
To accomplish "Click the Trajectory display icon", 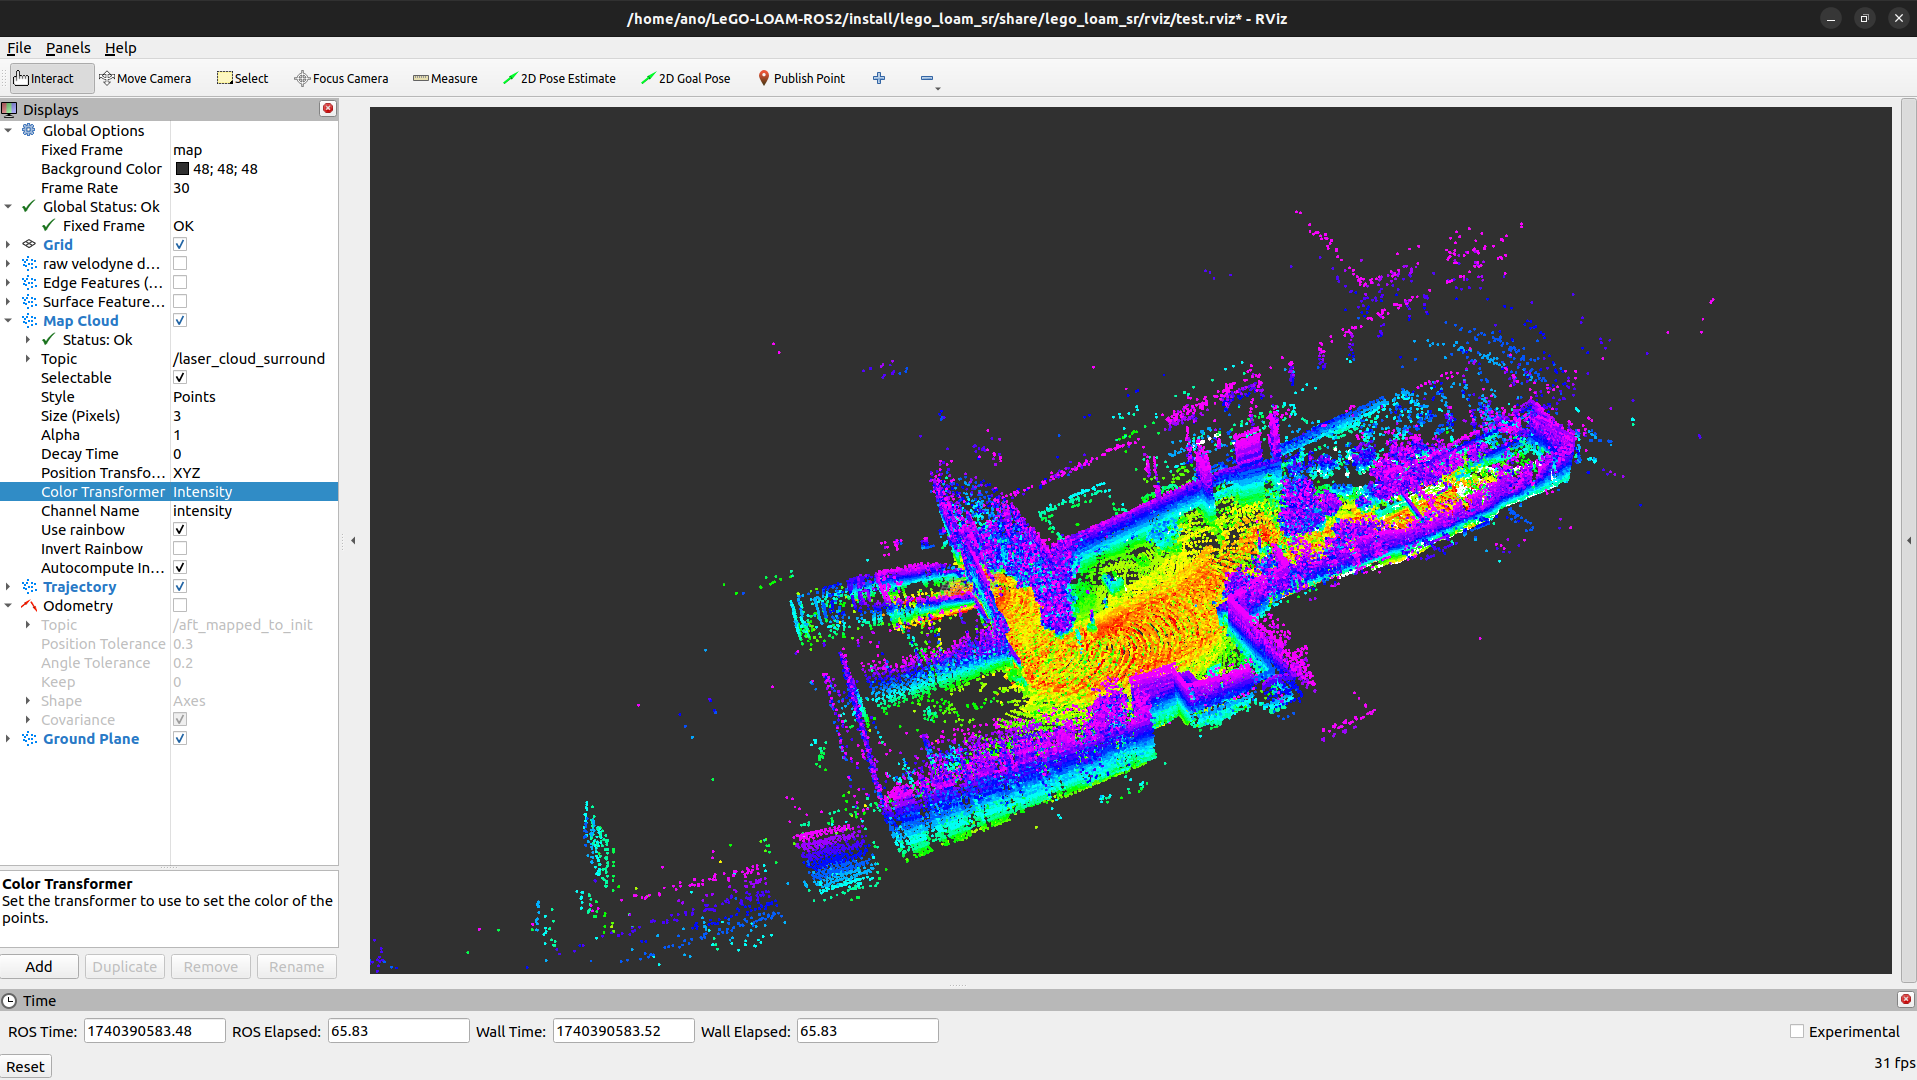I will click(x=29, y=586).
